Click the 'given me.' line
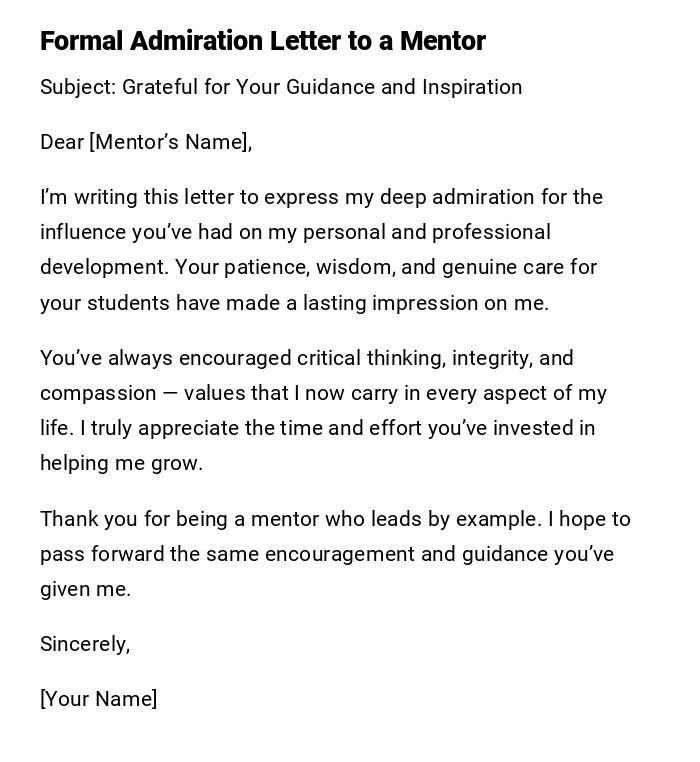This screenshot has height=762, width=700. click(85, 589)
